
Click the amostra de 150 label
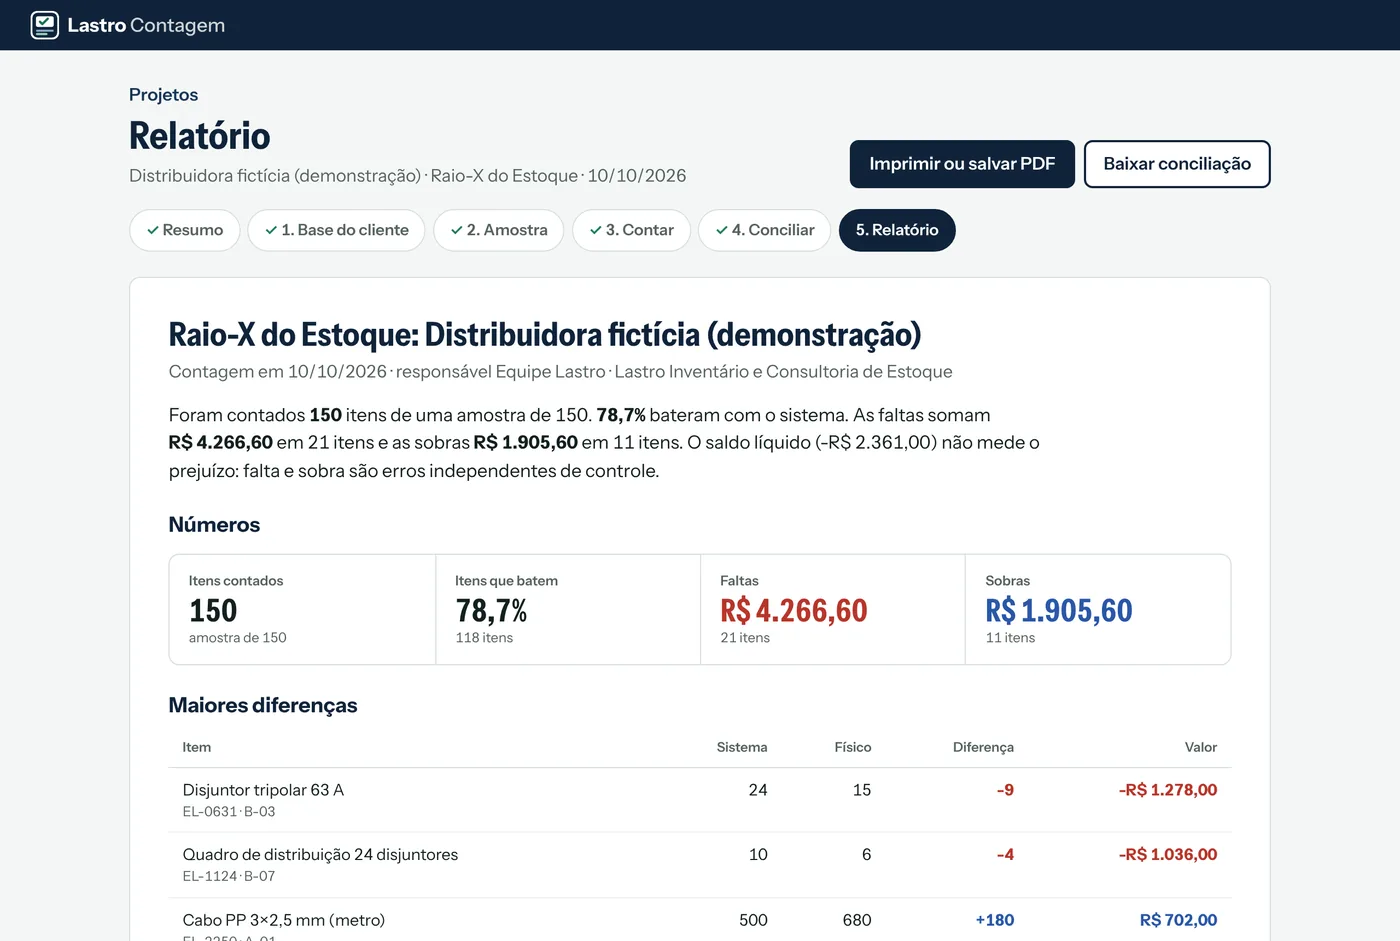238,638
